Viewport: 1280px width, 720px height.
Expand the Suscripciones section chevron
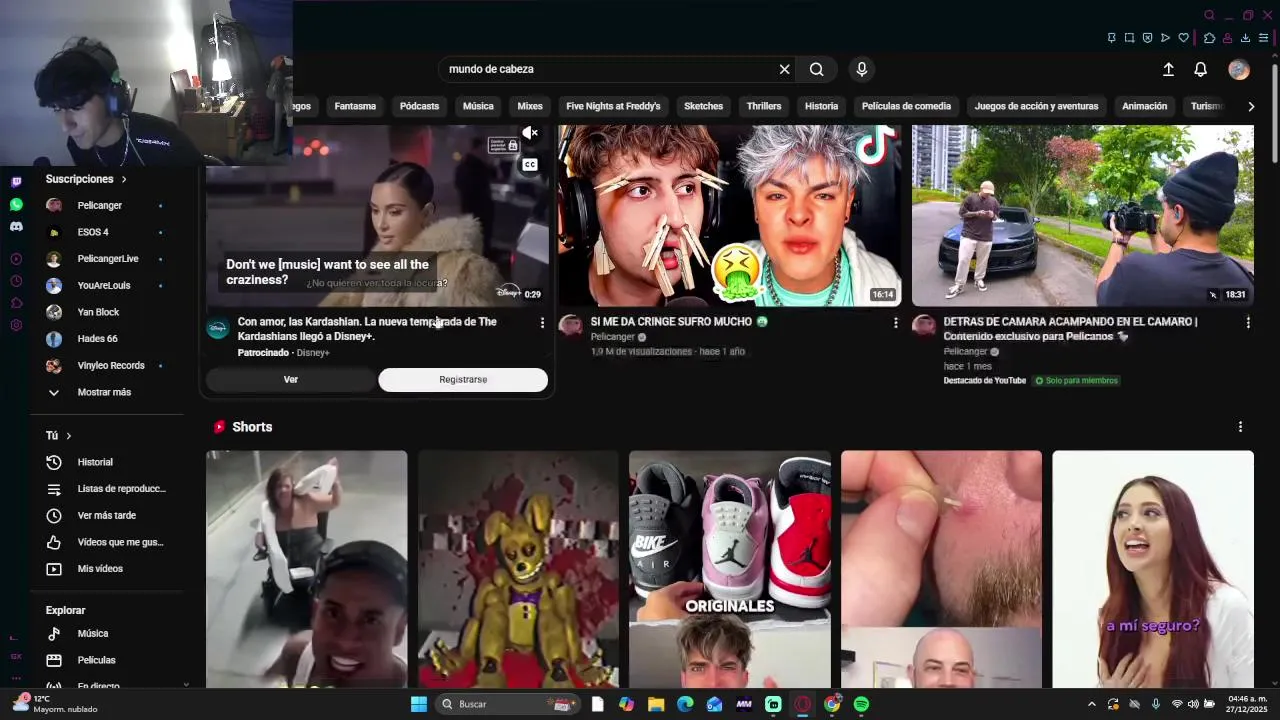[x=124, y=179]
